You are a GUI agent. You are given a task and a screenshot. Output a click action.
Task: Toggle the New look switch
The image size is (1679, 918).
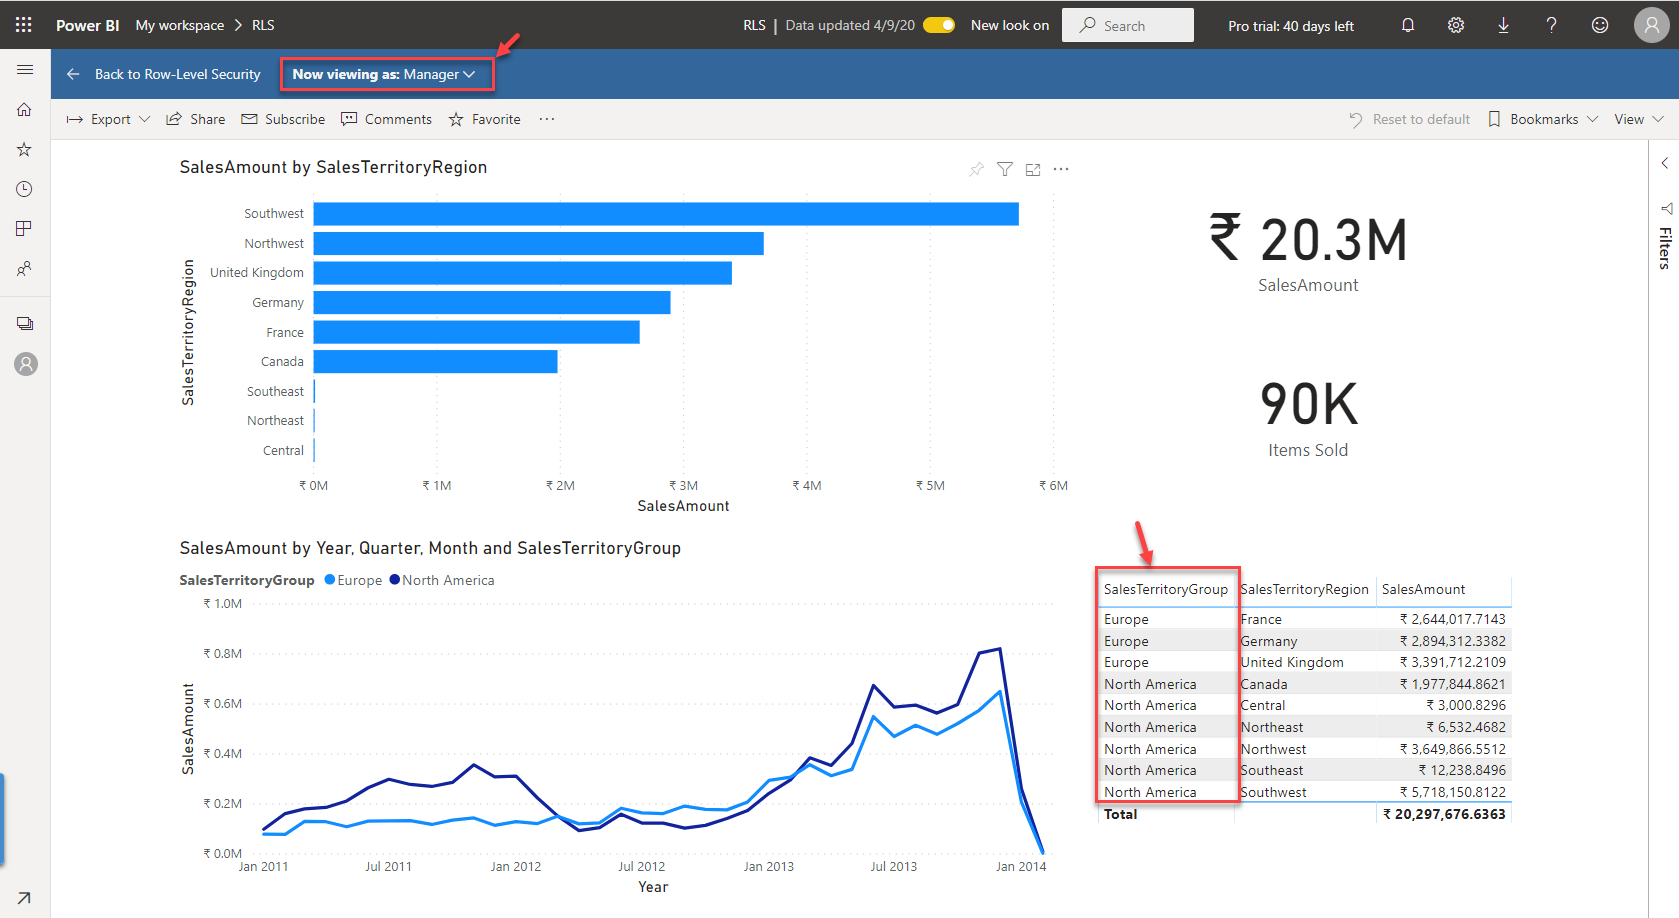click(939, 25)
